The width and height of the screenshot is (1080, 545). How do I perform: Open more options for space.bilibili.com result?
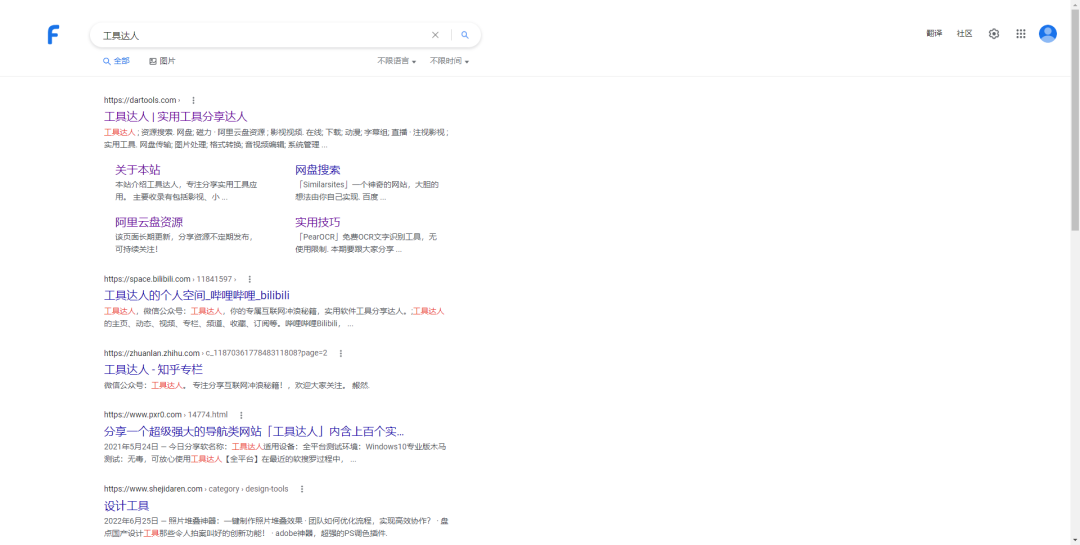249,280
